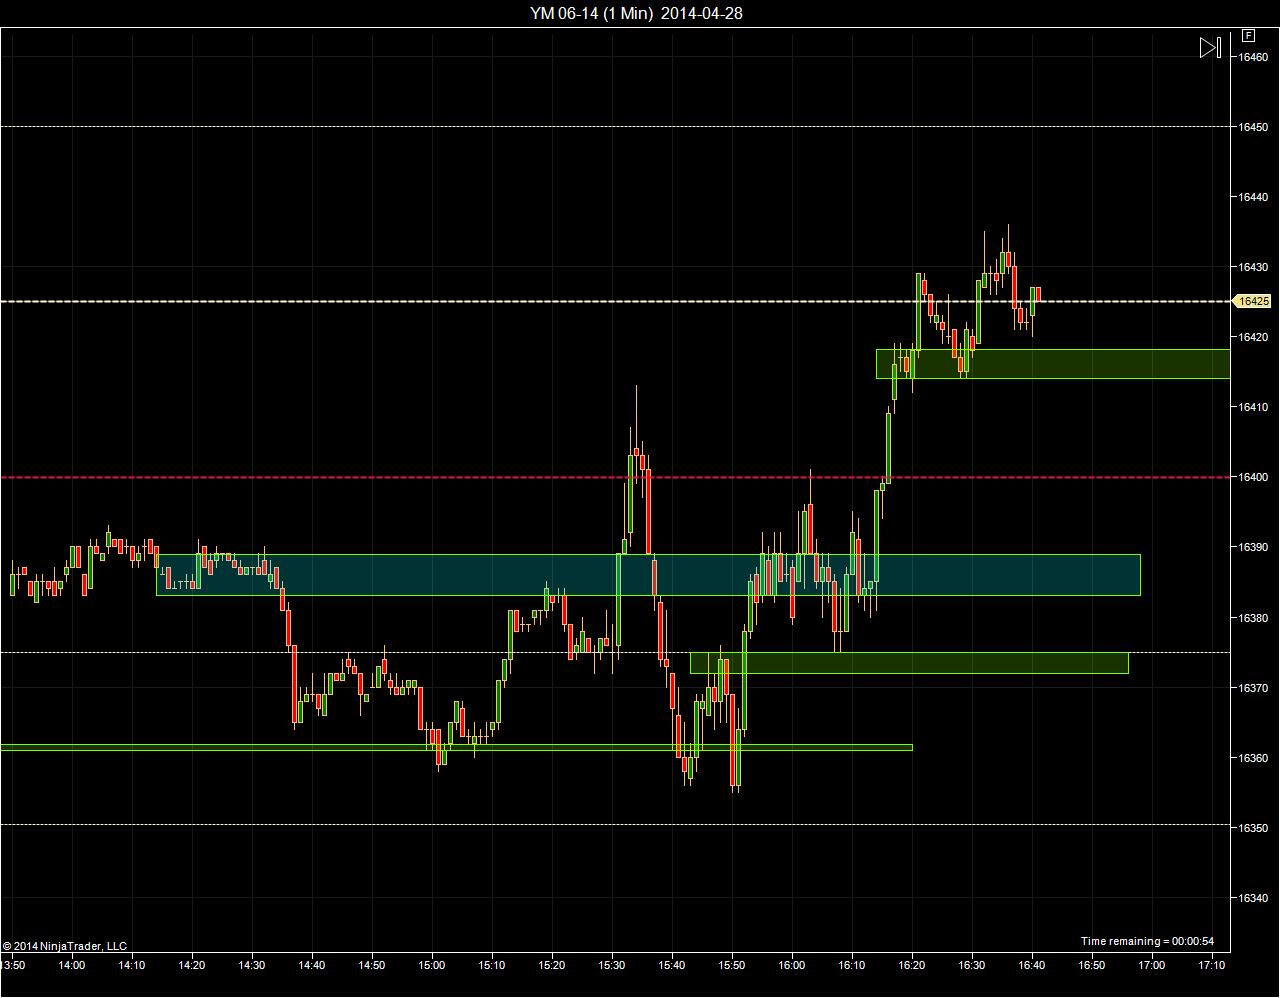Click the 16410 price axis label

tap(1253, 407)
